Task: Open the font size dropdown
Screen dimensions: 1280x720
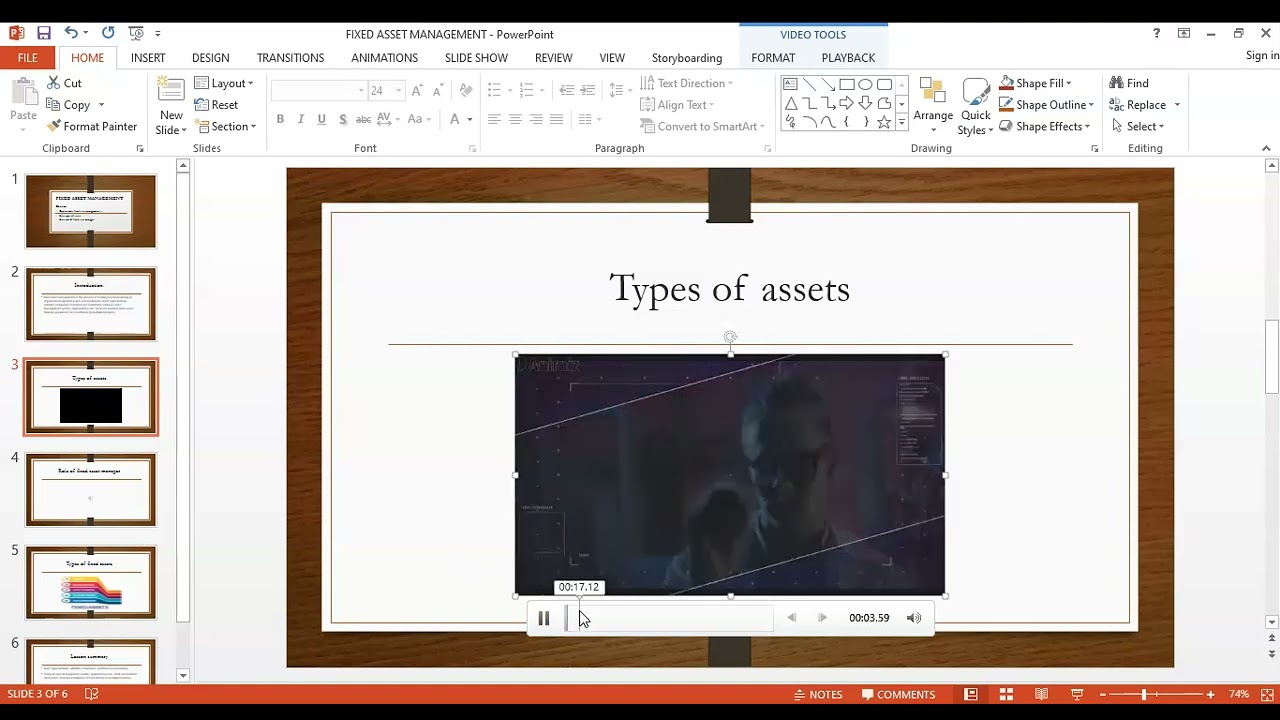Action: 399,91
